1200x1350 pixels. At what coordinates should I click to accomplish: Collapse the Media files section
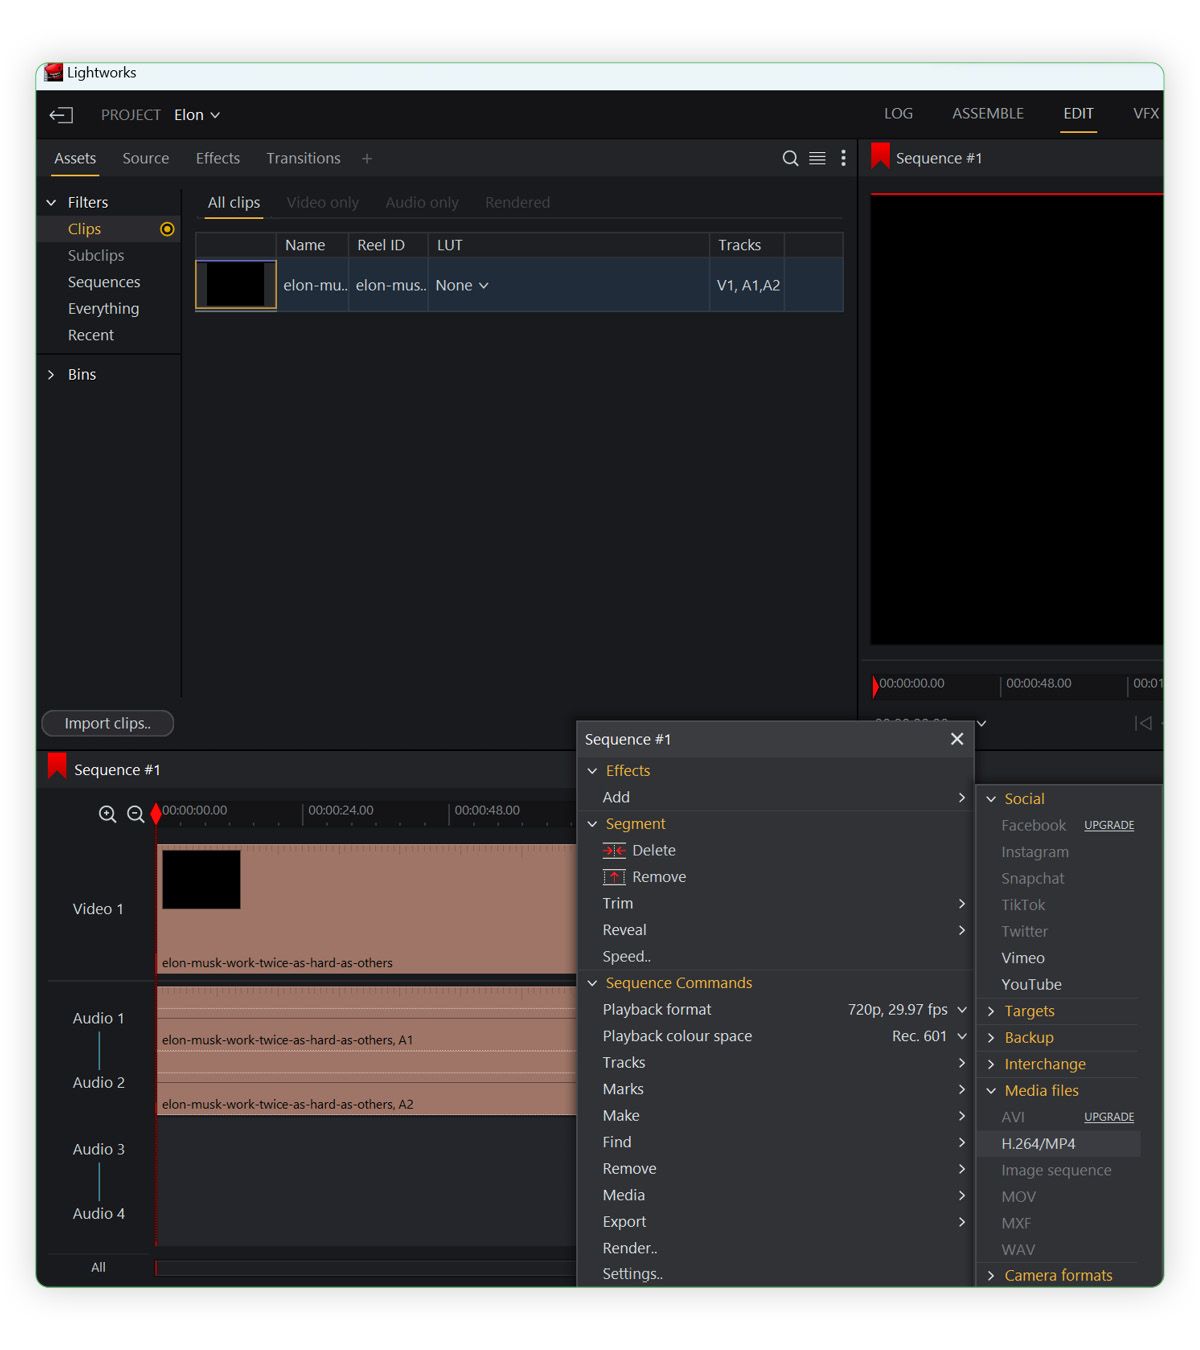pyautogui.click(x=991, y=1091)
